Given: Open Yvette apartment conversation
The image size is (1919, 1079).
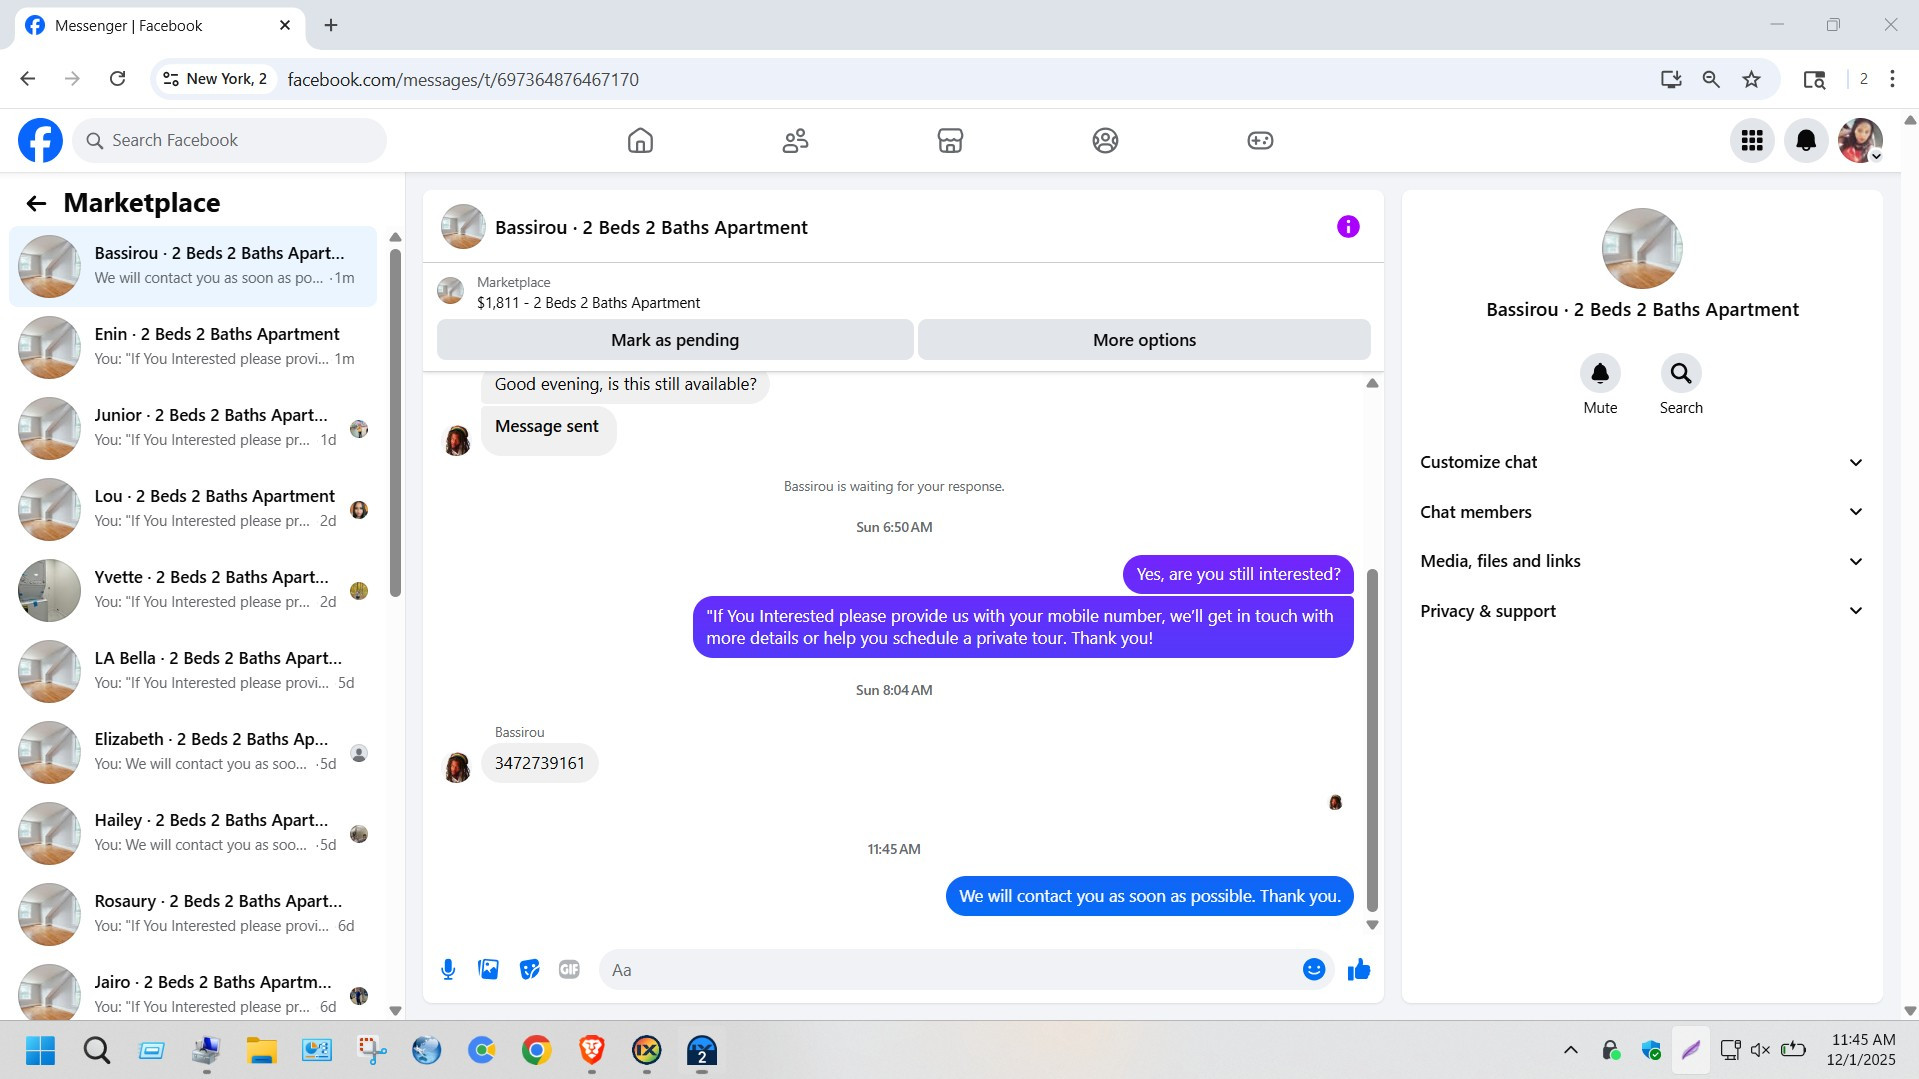Looking at the screenshot, I should click(x=193, y=590).
